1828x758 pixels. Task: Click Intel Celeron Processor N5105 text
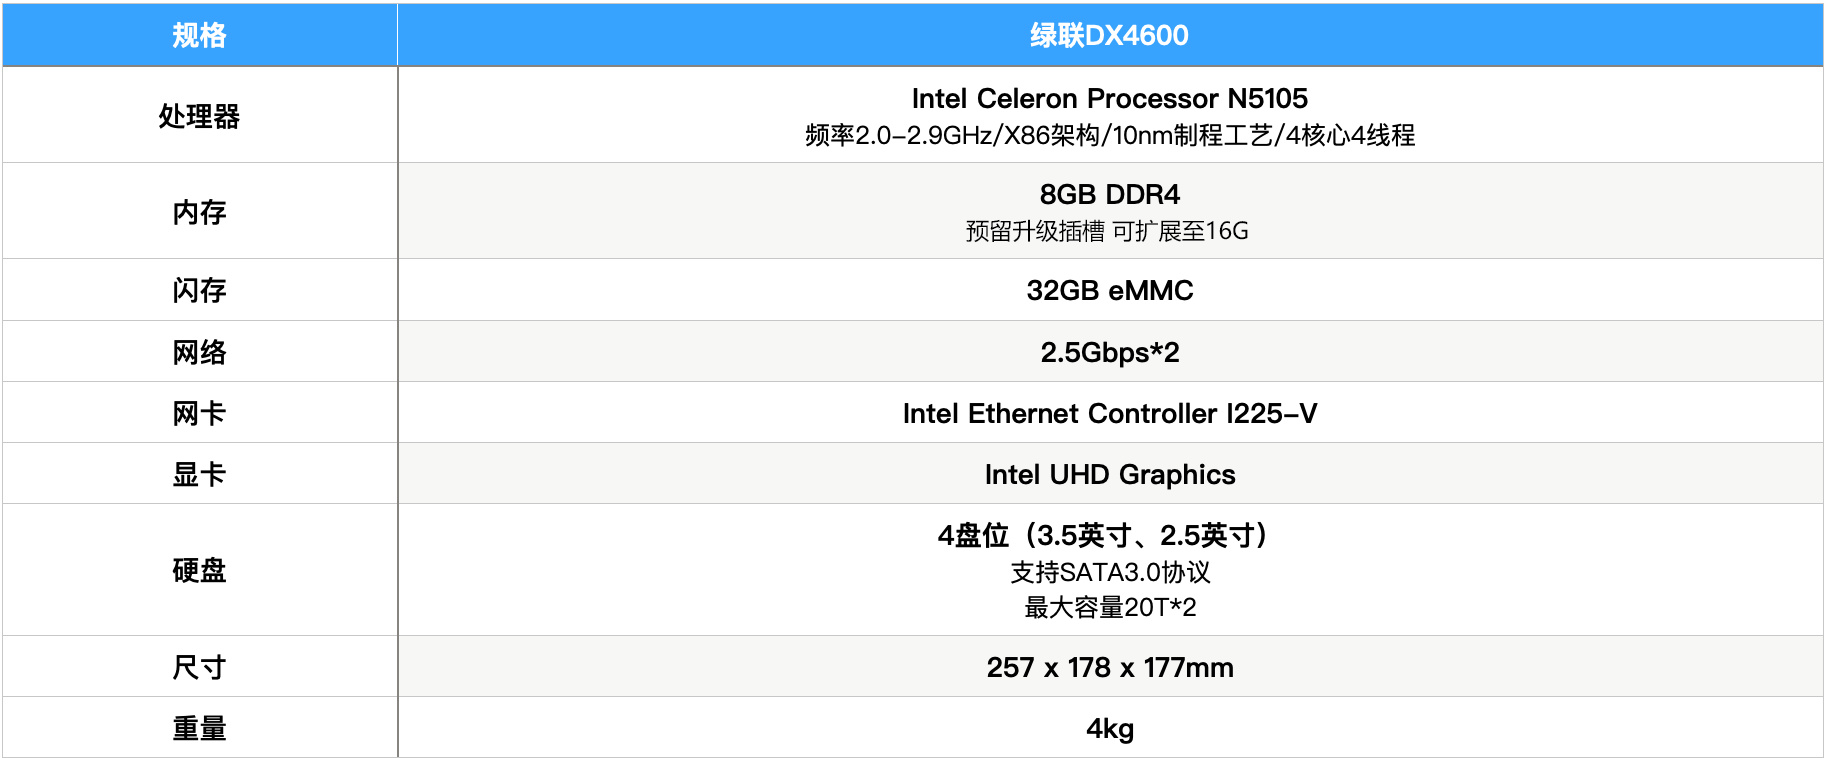pyautogui.click(x=1109, y=98)
